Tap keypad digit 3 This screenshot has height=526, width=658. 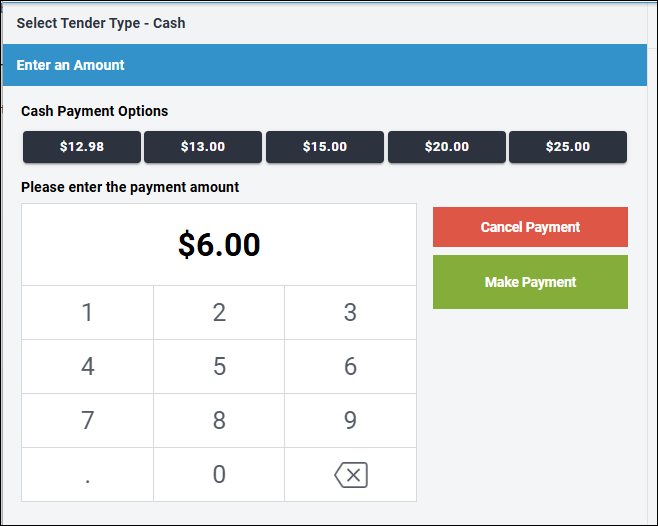(351, 312)
